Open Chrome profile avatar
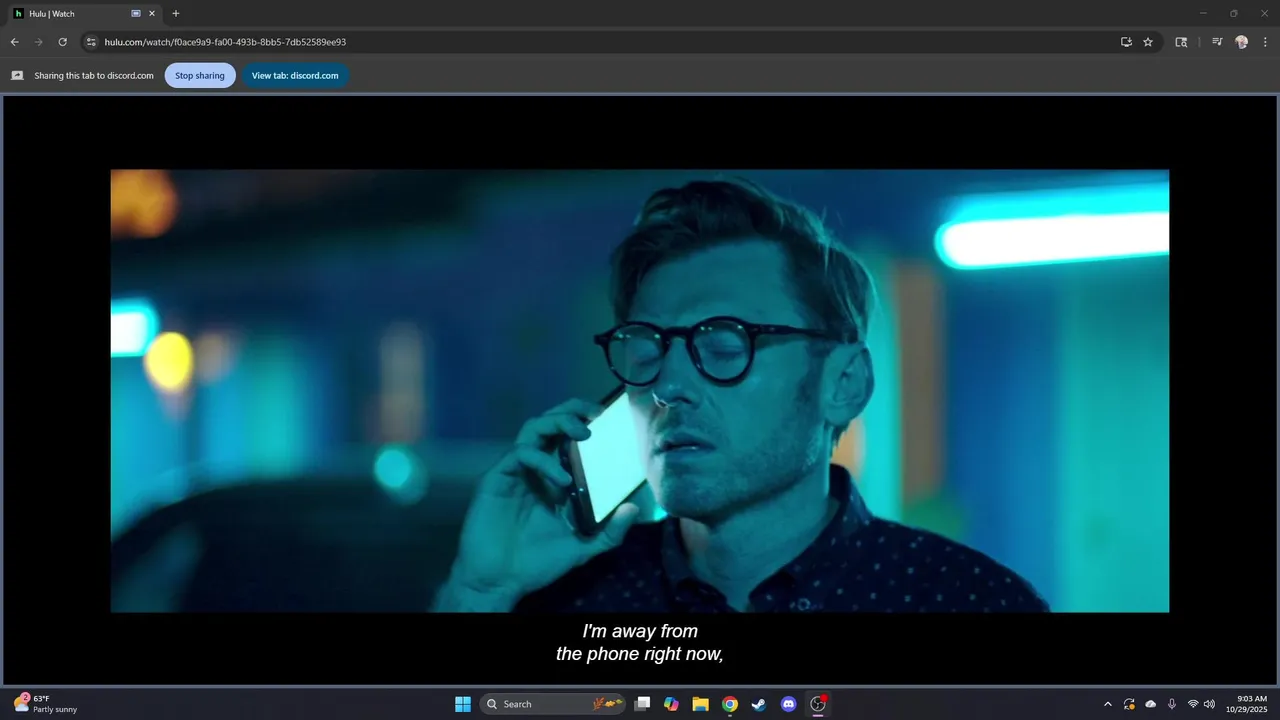 coord(1241,42)
